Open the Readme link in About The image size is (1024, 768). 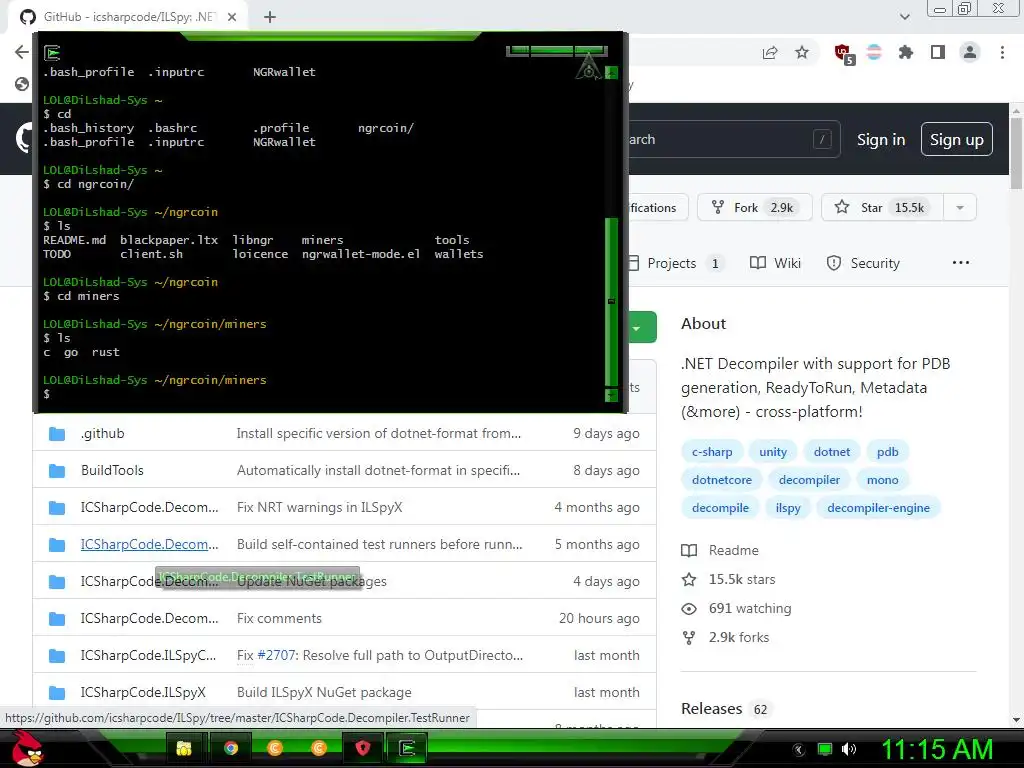point(720,551)
